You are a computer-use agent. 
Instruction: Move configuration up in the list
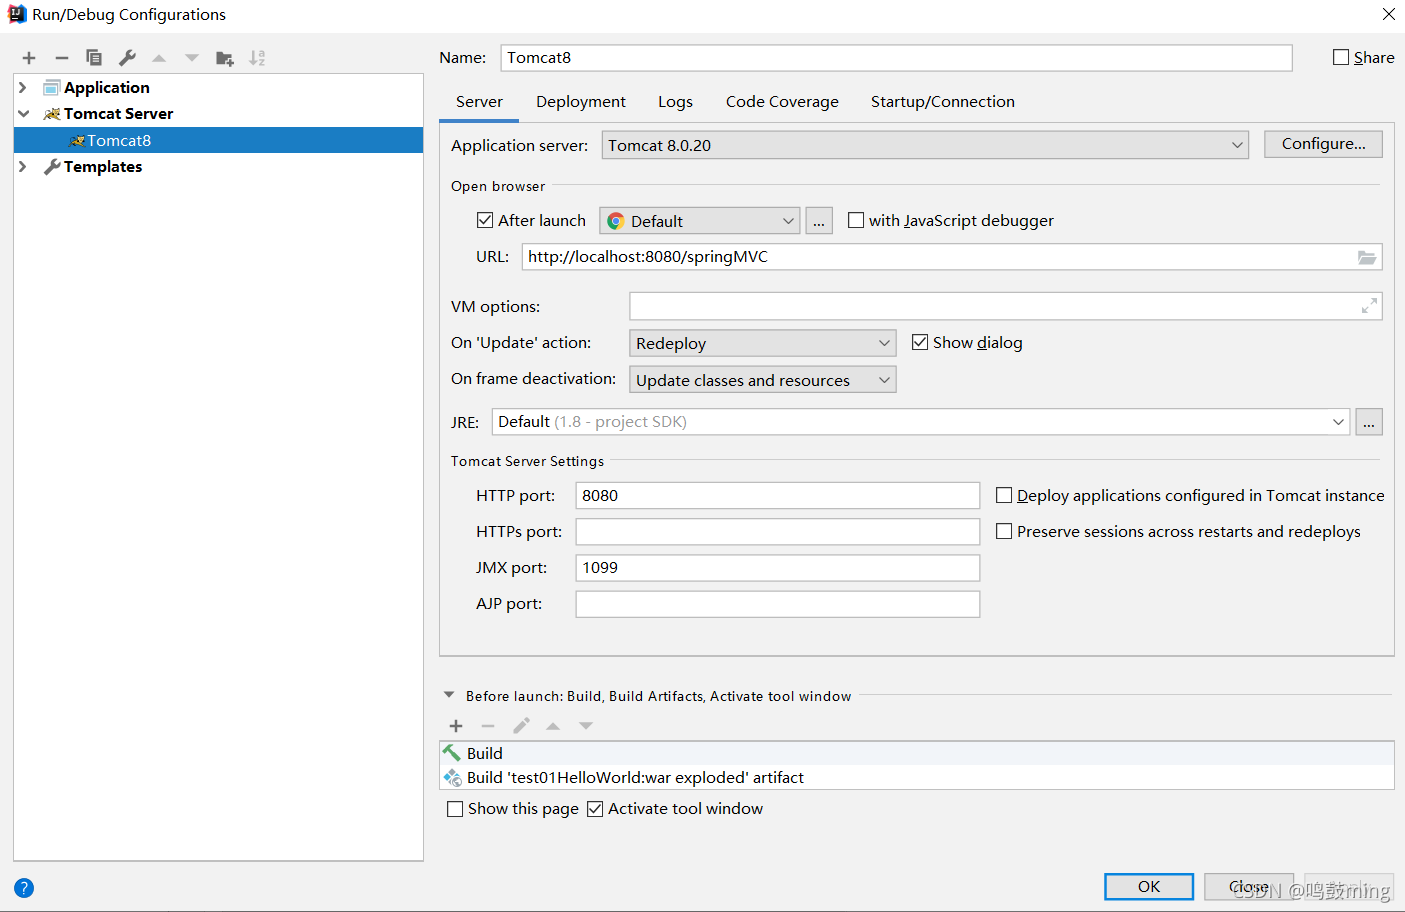click(159, 58)
